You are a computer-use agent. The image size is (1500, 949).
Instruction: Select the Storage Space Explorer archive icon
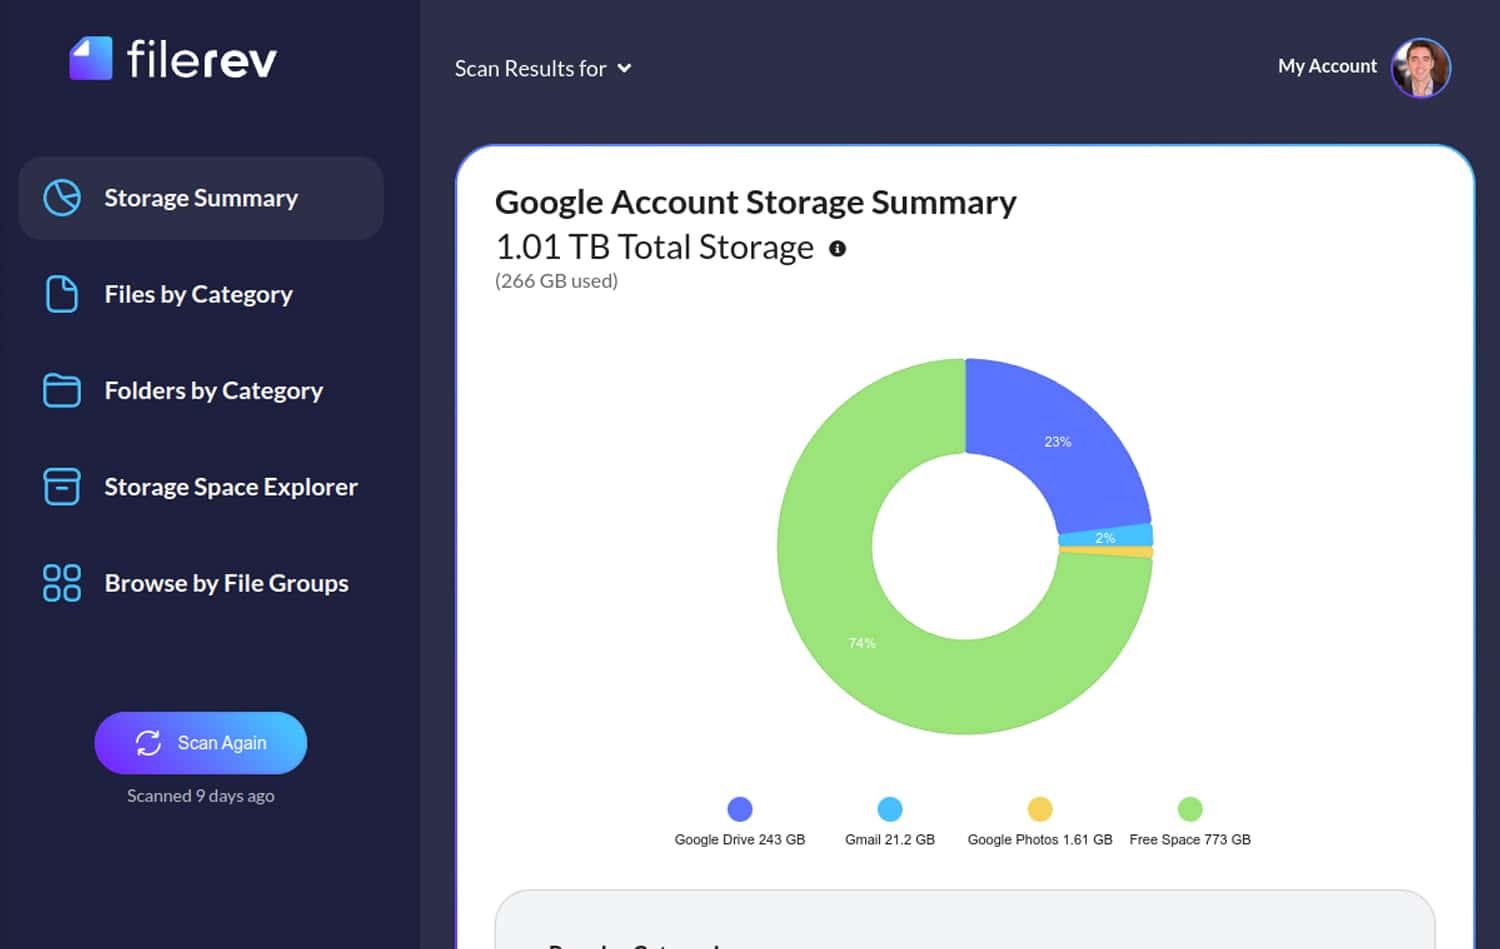point(61,487)
